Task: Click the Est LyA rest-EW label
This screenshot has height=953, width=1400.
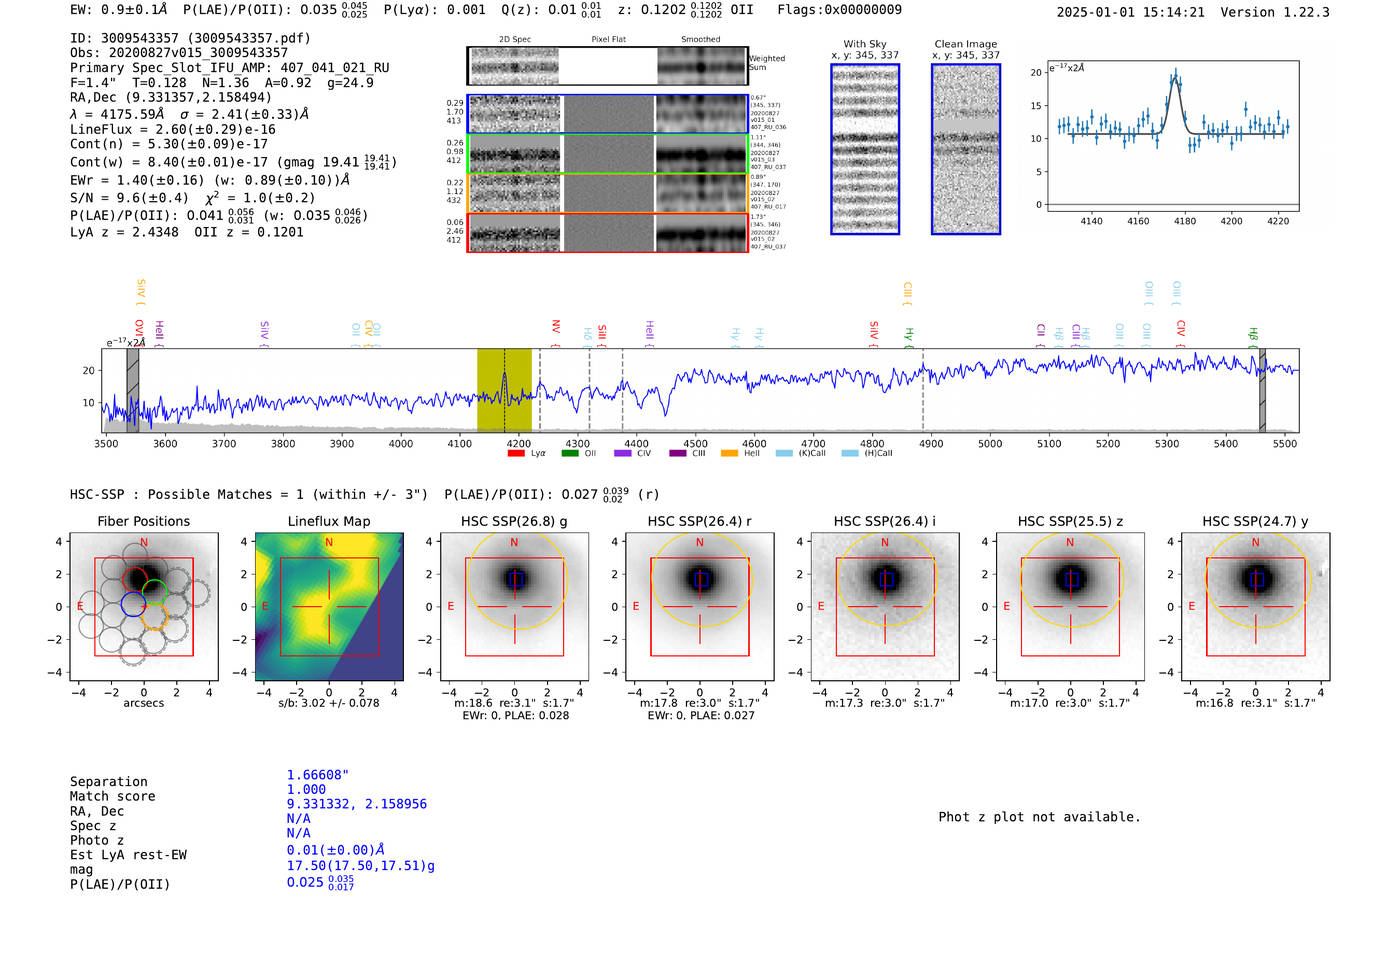Action: (x=128, y=855)
